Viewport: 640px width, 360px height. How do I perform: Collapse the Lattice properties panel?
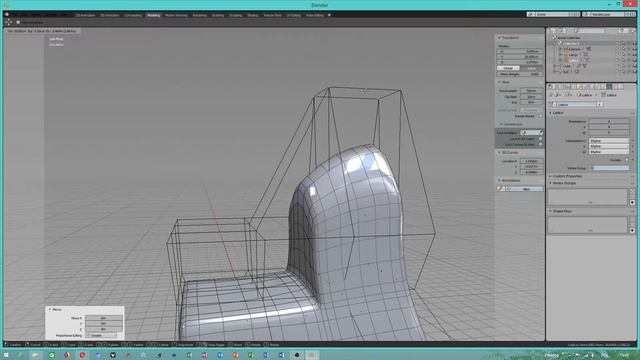[550, 113]
